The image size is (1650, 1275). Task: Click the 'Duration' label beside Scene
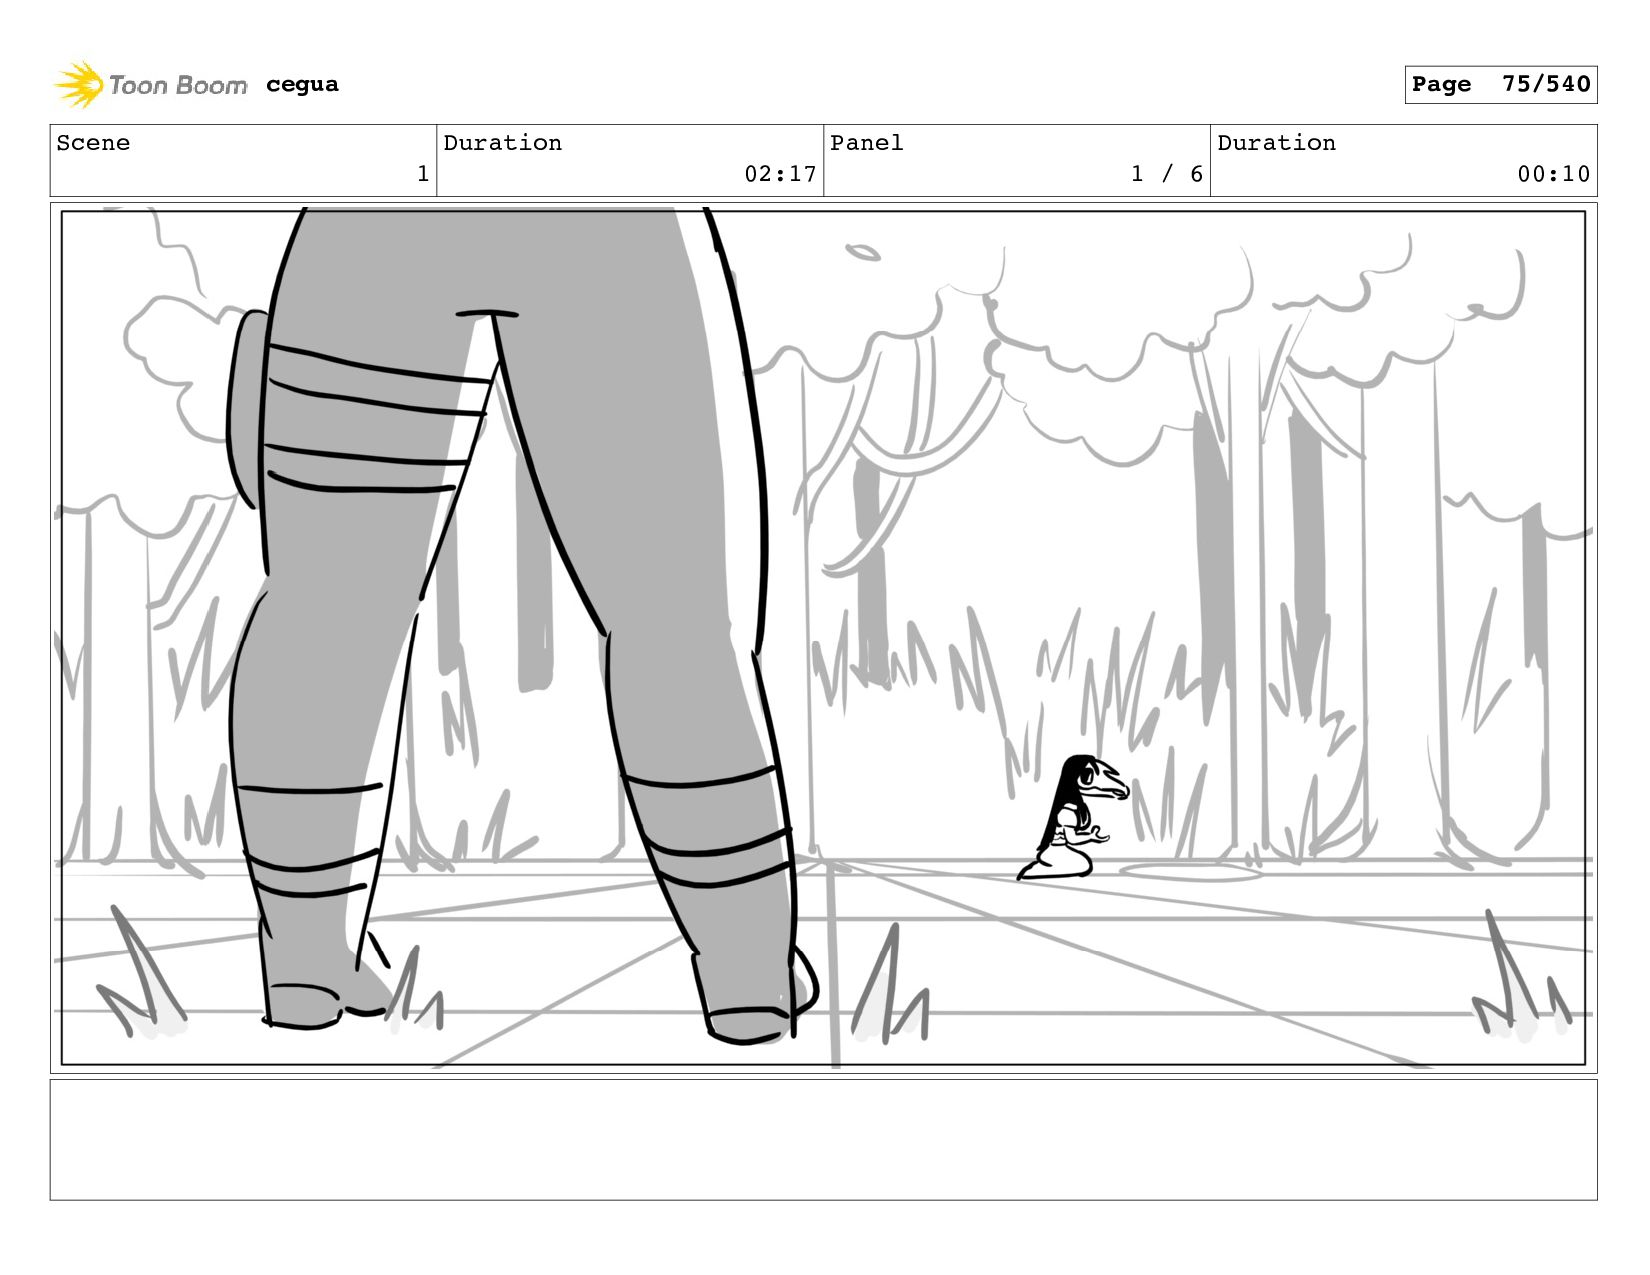point(502,143)
